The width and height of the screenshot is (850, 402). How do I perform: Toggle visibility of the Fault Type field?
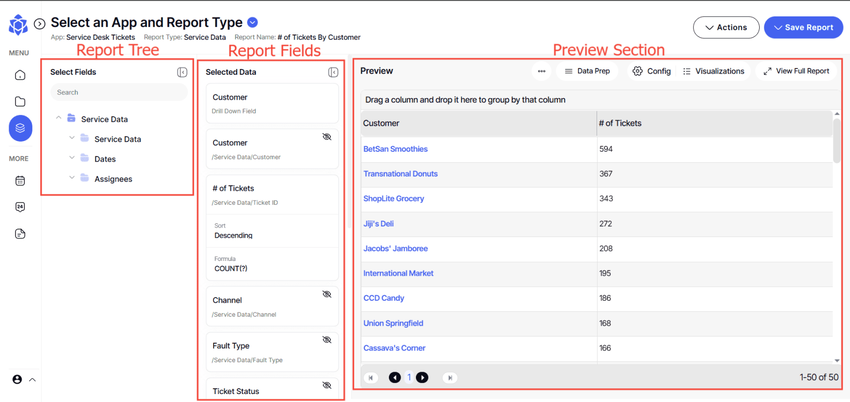tap(326, 340)
